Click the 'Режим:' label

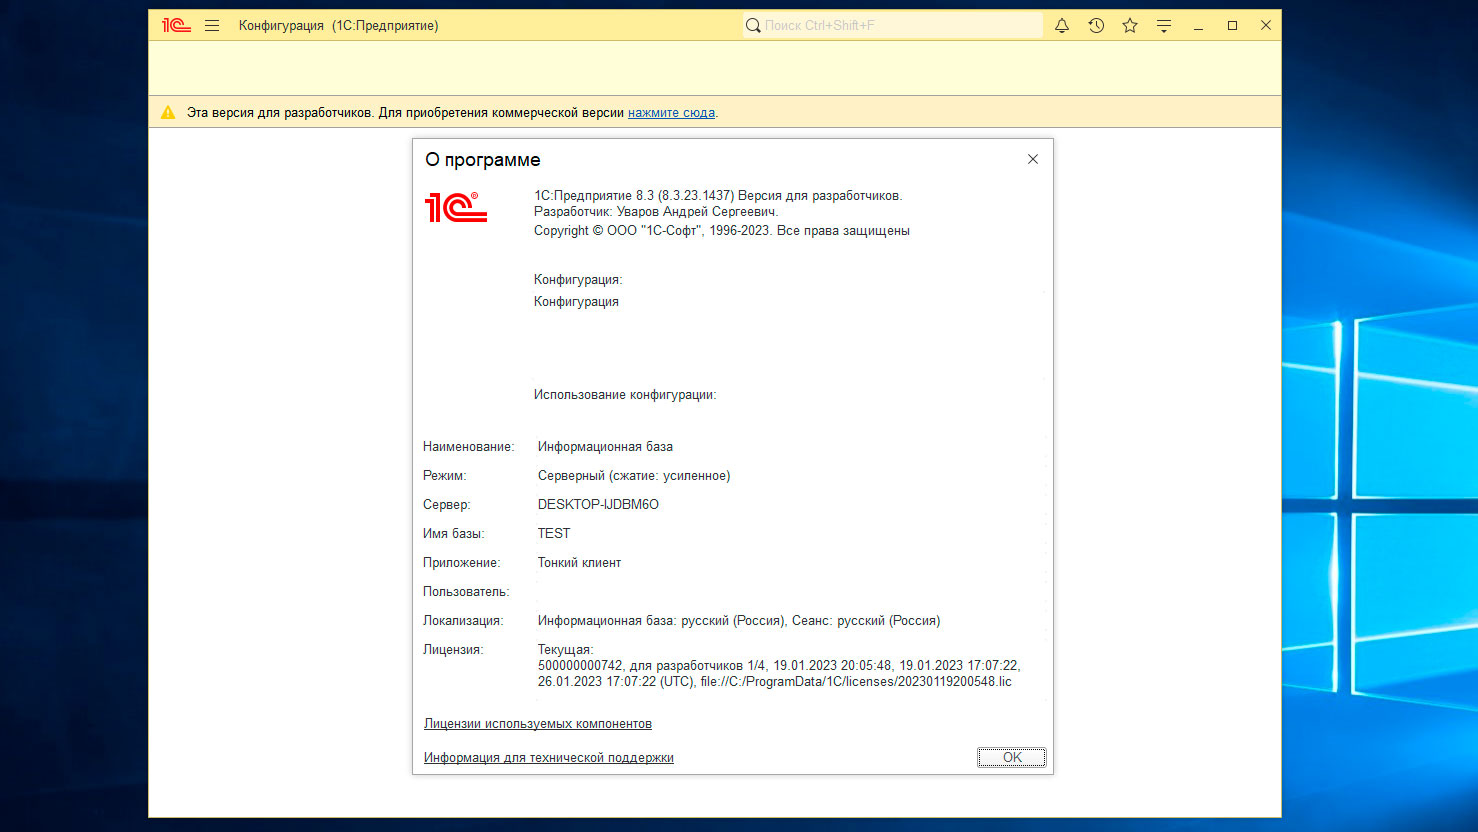pyautogui.click(x=445, y=475)
